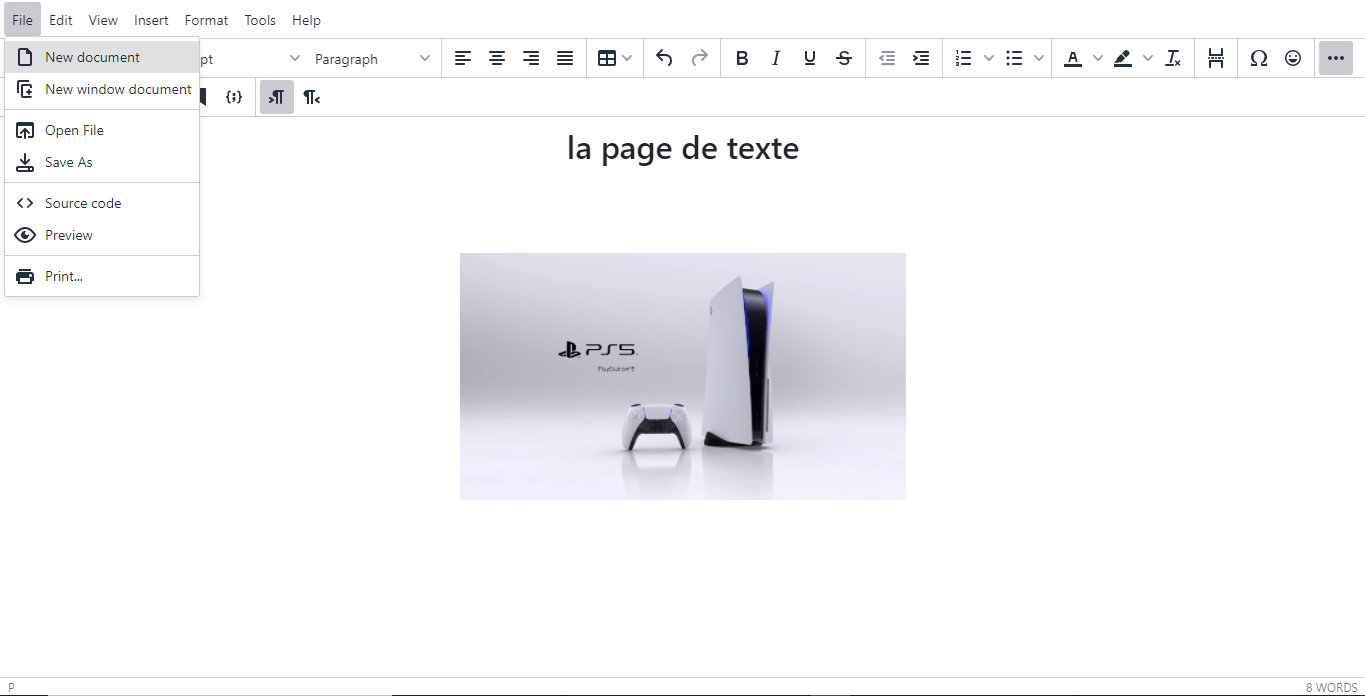
Task: Apply the text color
Action: [1073, 58]
